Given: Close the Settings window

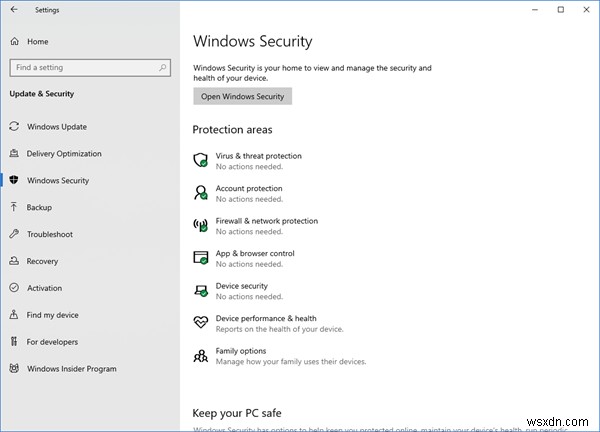Looking at the screenshot, I should click(586, 10).
